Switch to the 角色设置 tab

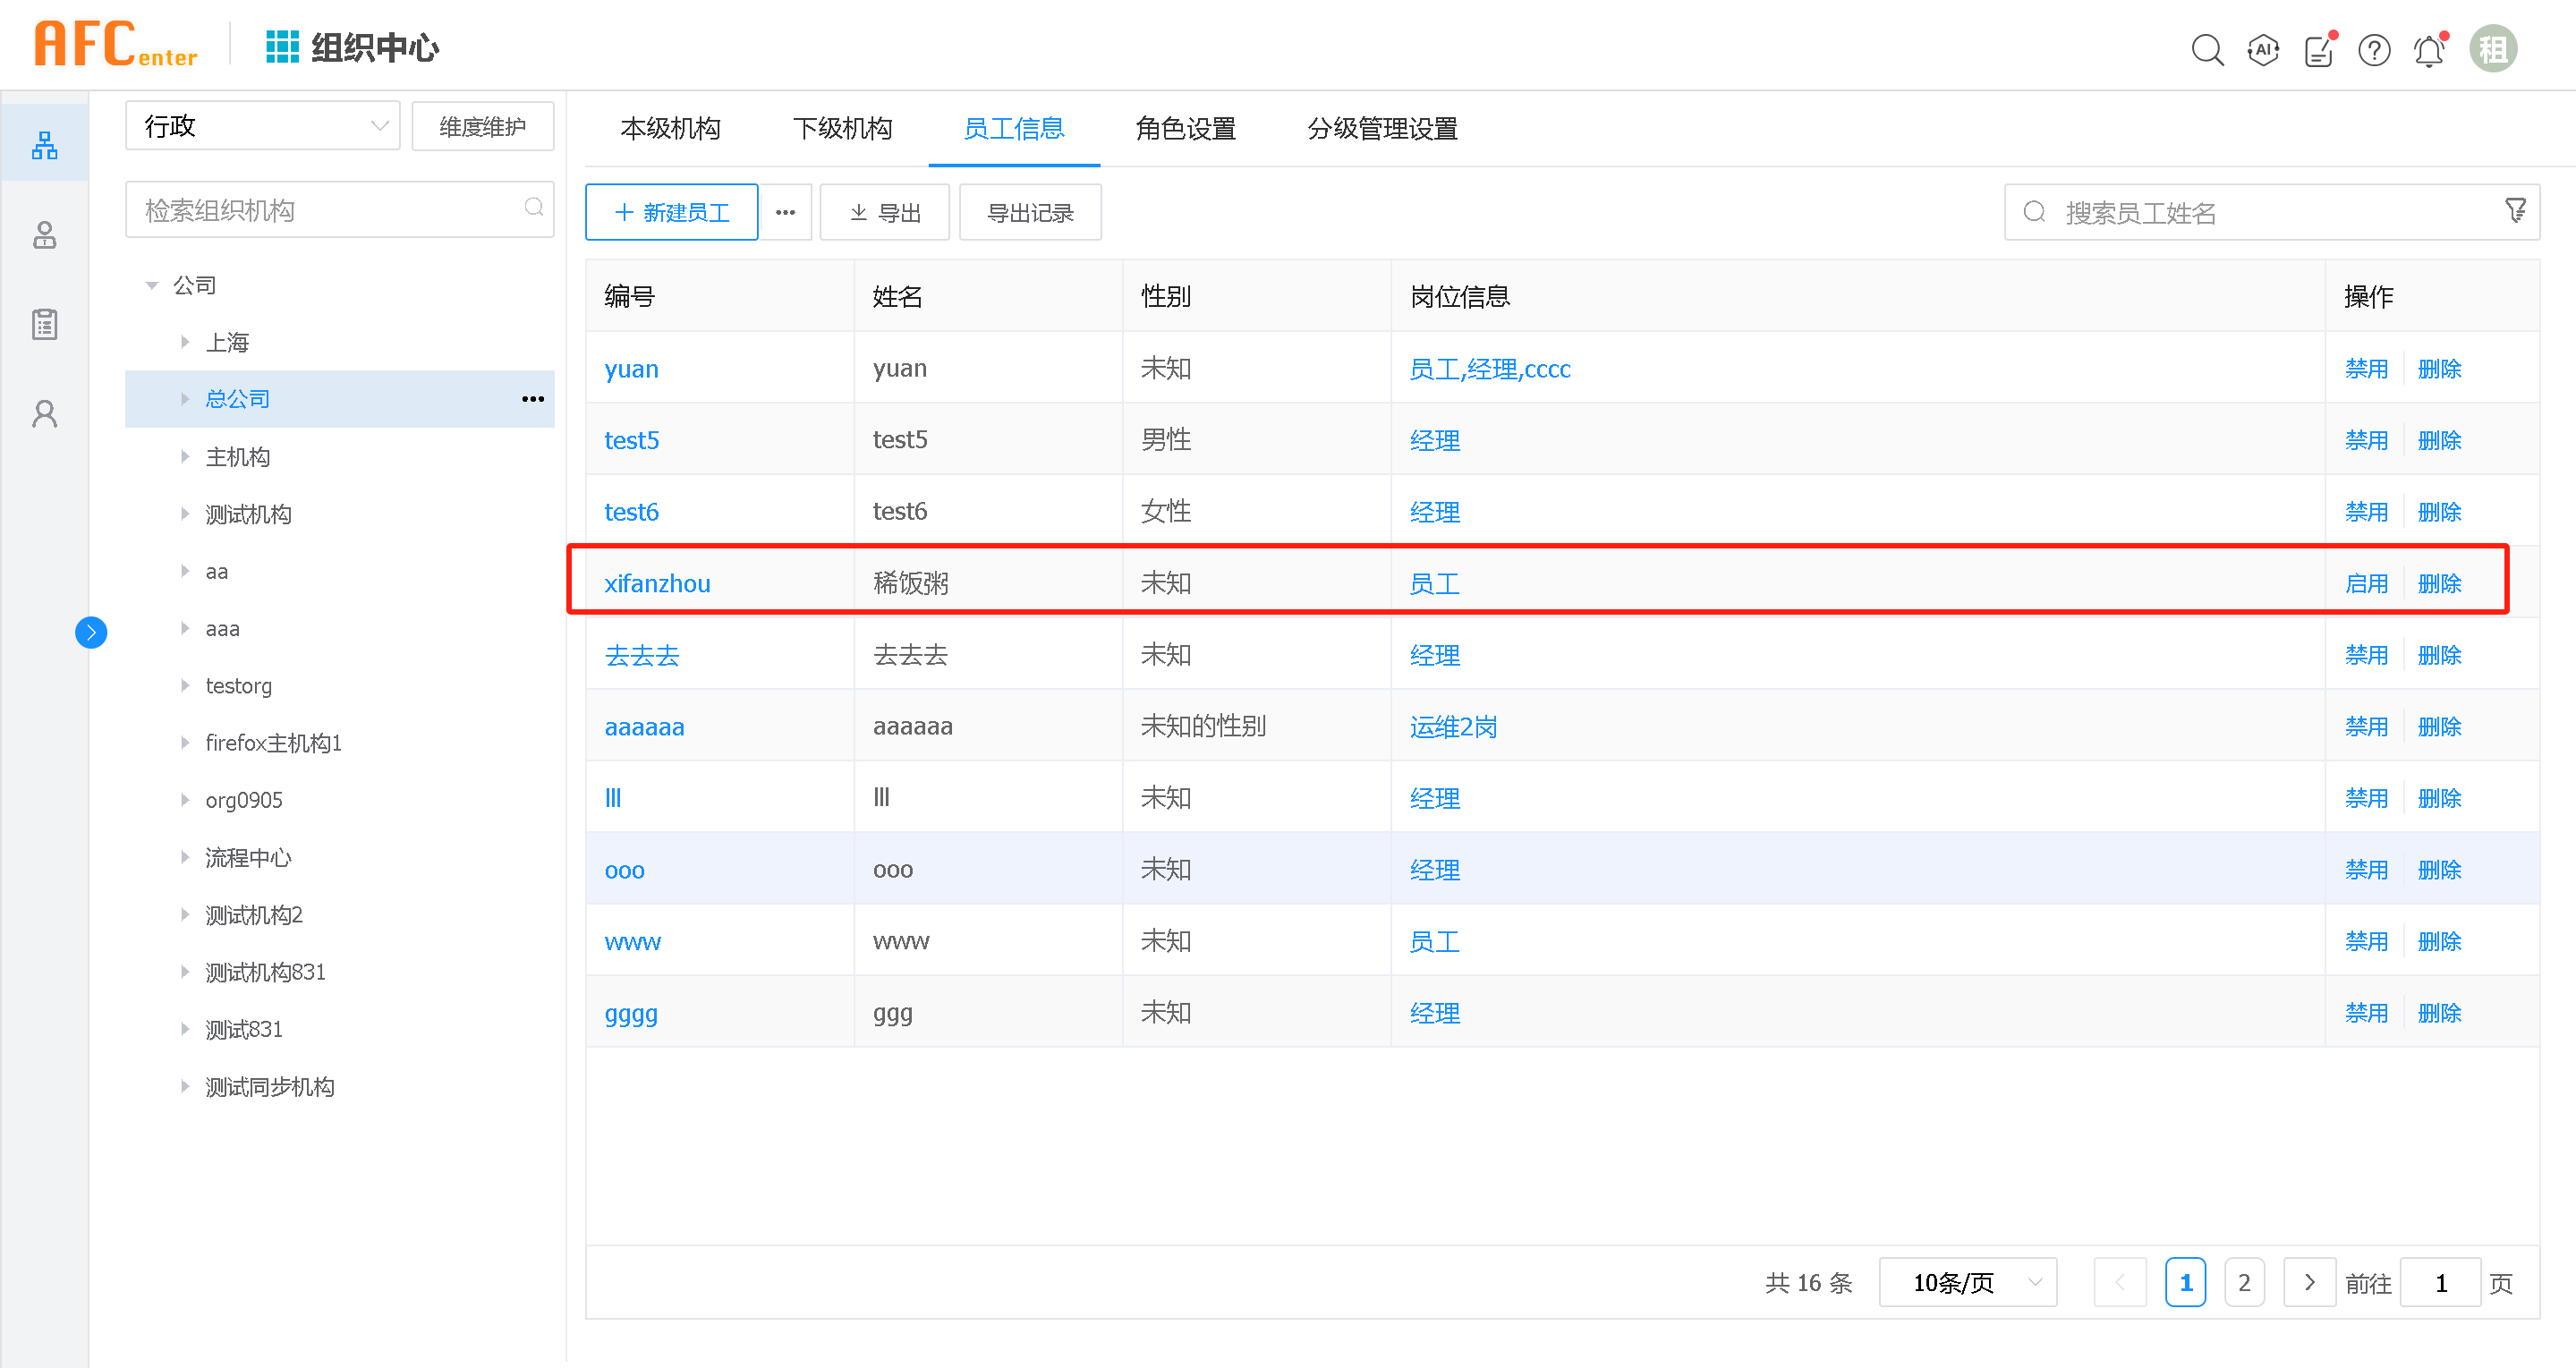tap(1185, 128)
